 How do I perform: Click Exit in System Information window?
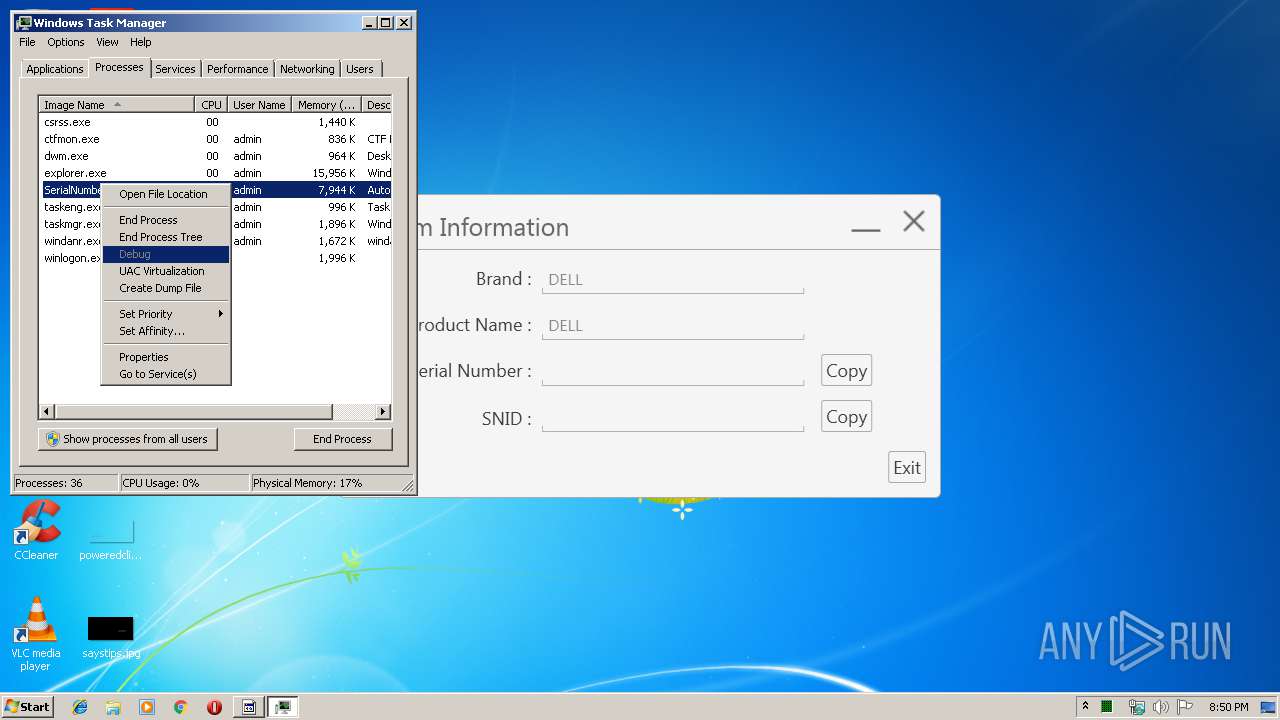click(907, 467)
